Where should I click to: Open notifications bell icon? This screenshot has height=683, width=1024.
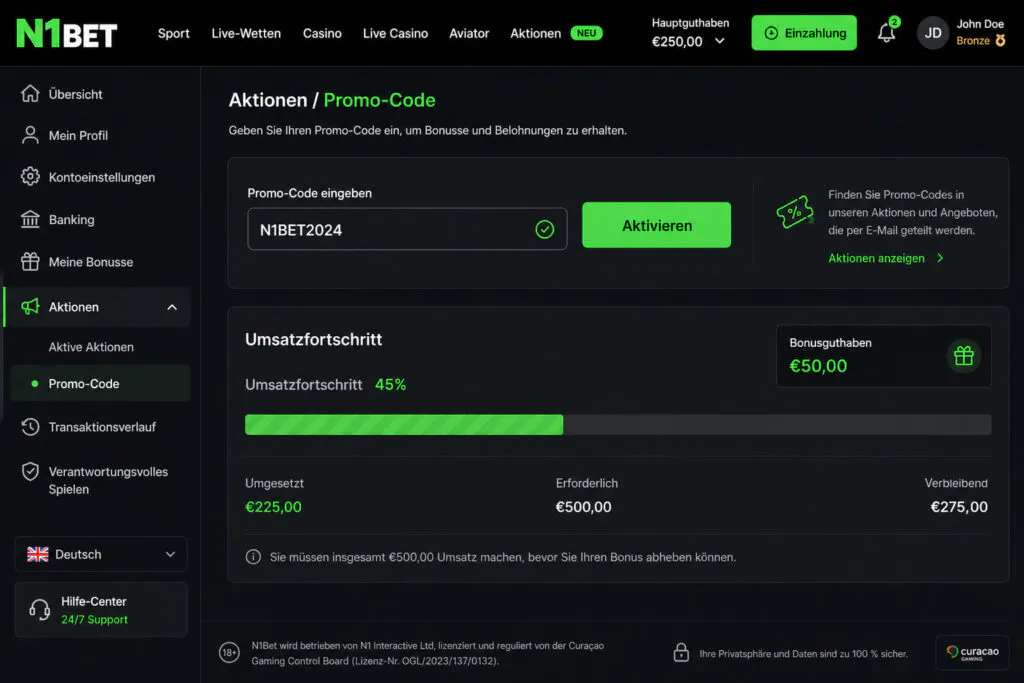(x=886, y=33)
